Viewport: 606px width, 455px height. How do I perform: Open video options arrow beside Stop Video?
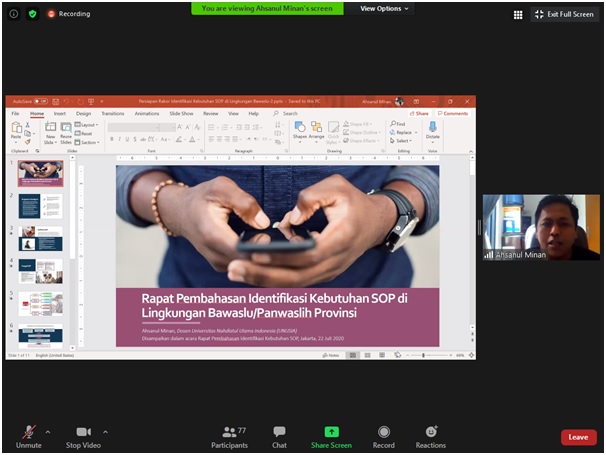[105, 432]
